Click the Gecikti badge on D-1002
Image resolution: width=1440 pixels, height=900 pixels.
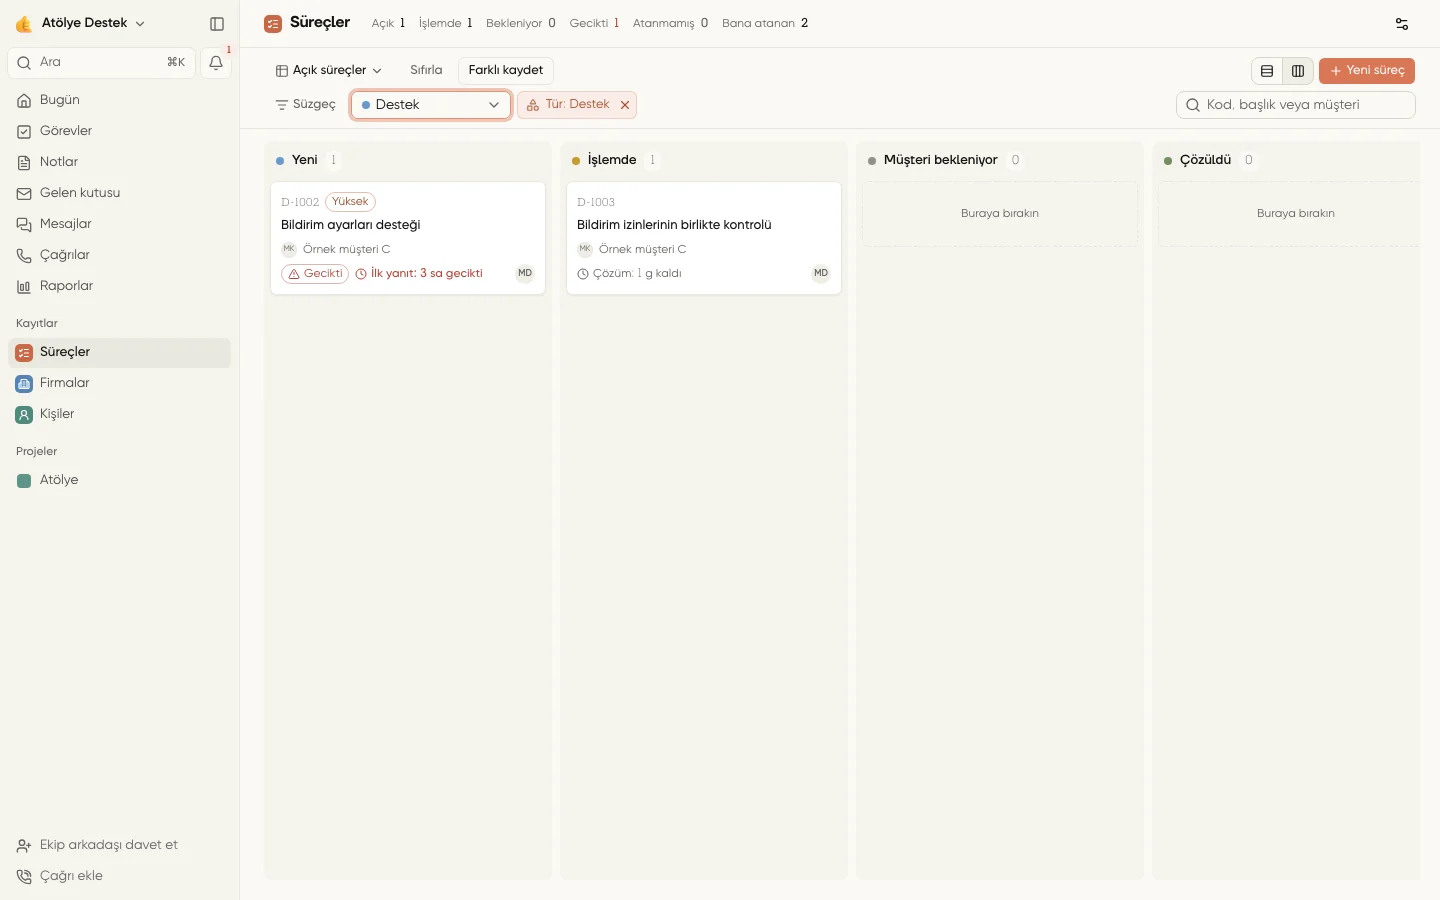tap(315, 274)
